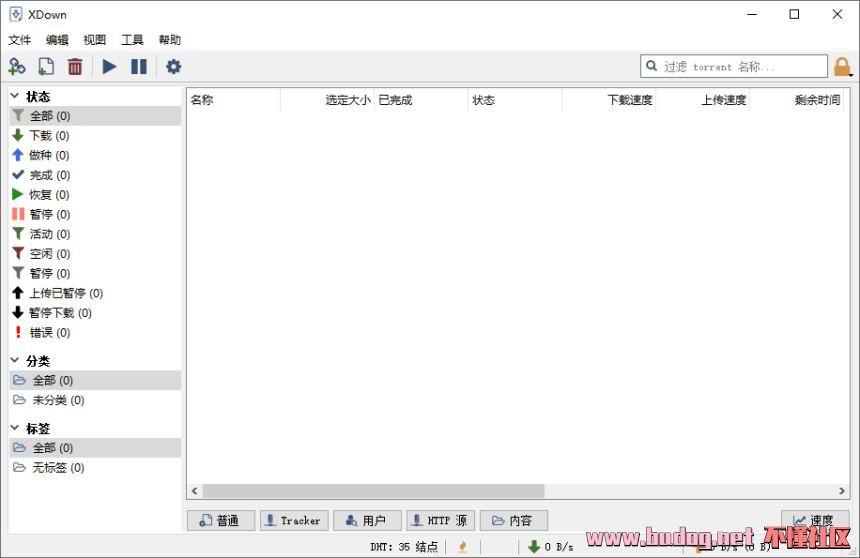Switch to the Tracker tab
This screenshot has width=860, height=558.
(295, 520)
